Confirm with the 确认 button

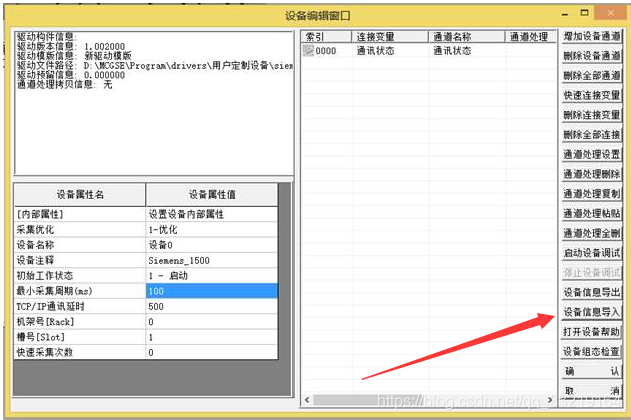coord(592,371)
